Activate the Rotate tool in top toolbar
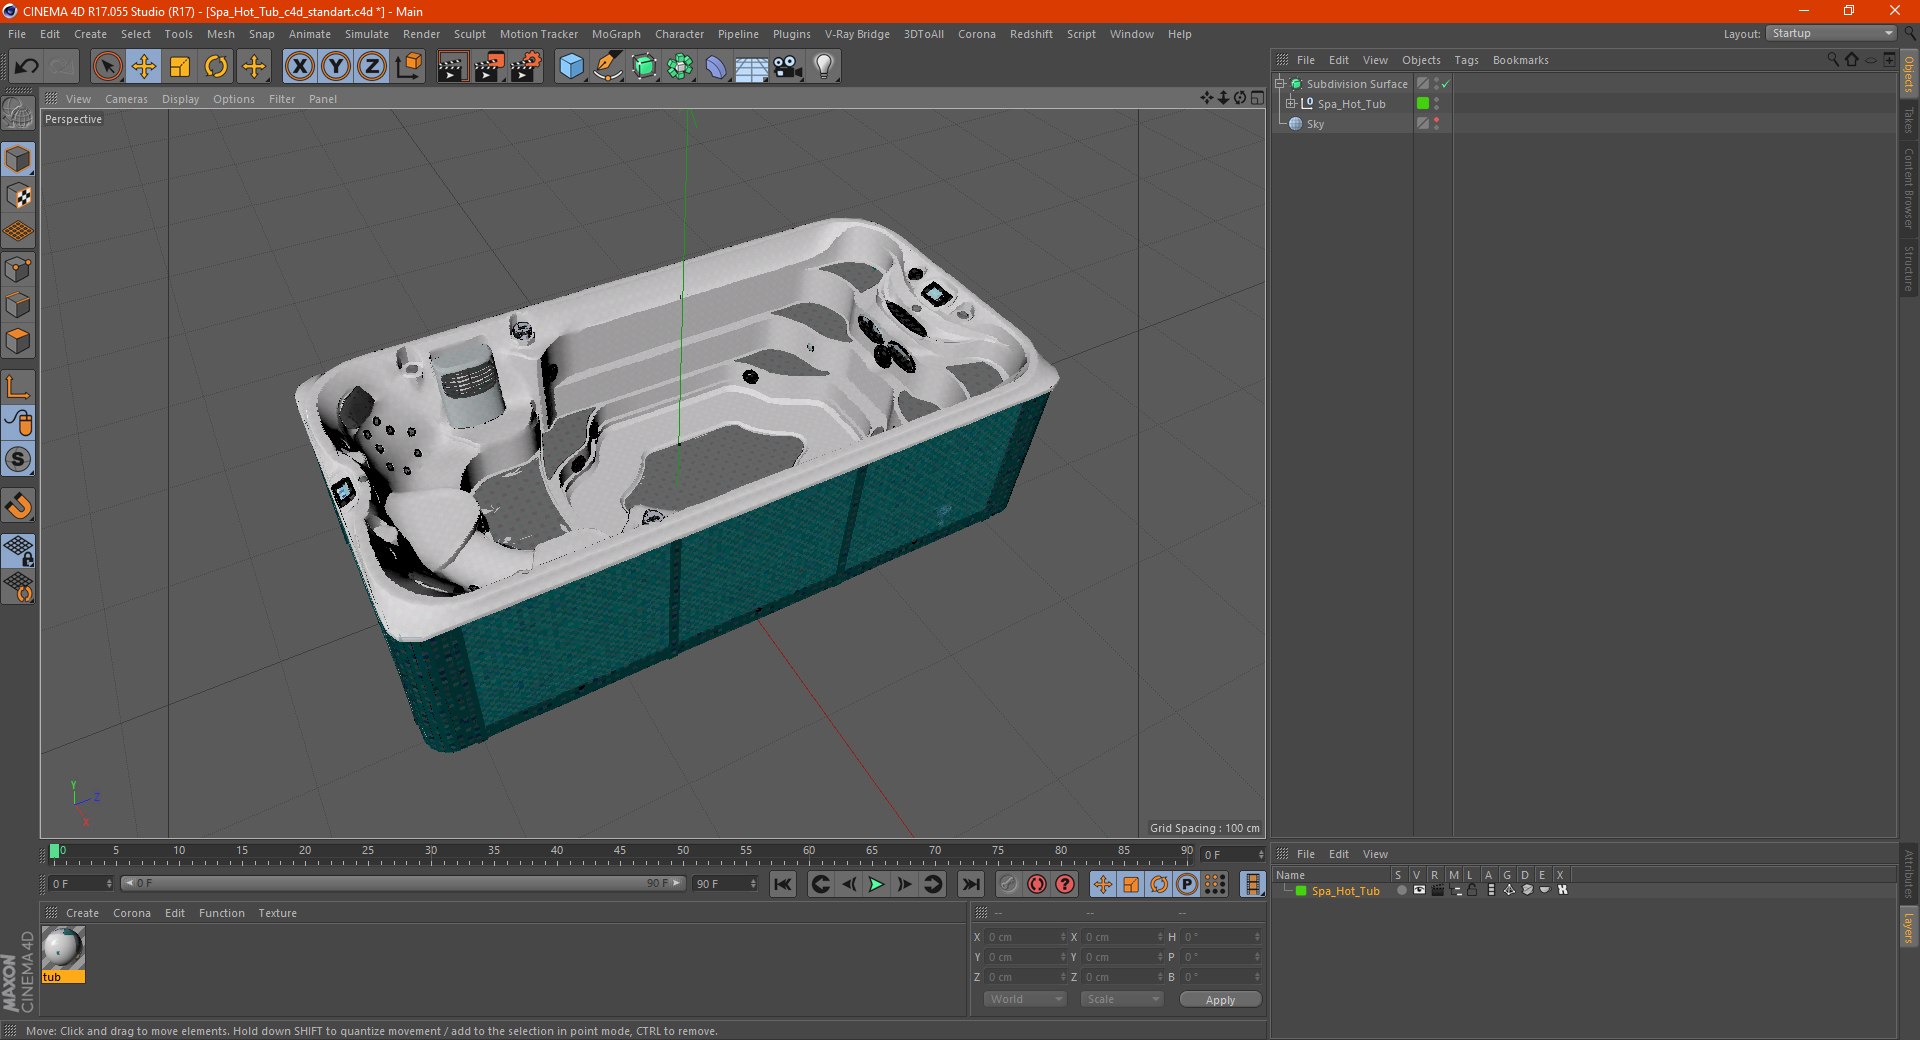 [x=216, y=67]
